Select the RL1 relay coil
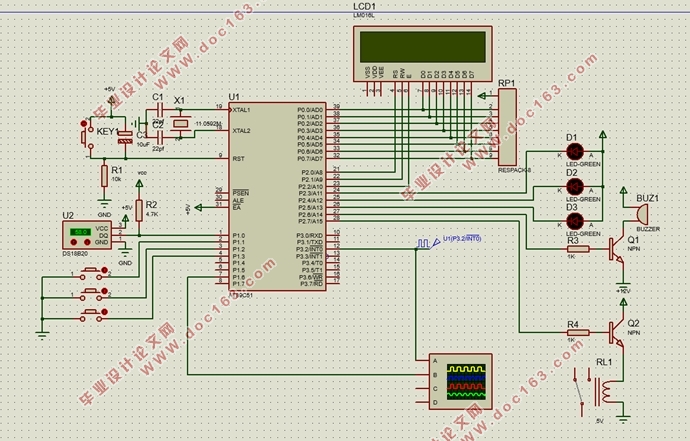Viewport: 690px width, 441px height. coord(603,392)
